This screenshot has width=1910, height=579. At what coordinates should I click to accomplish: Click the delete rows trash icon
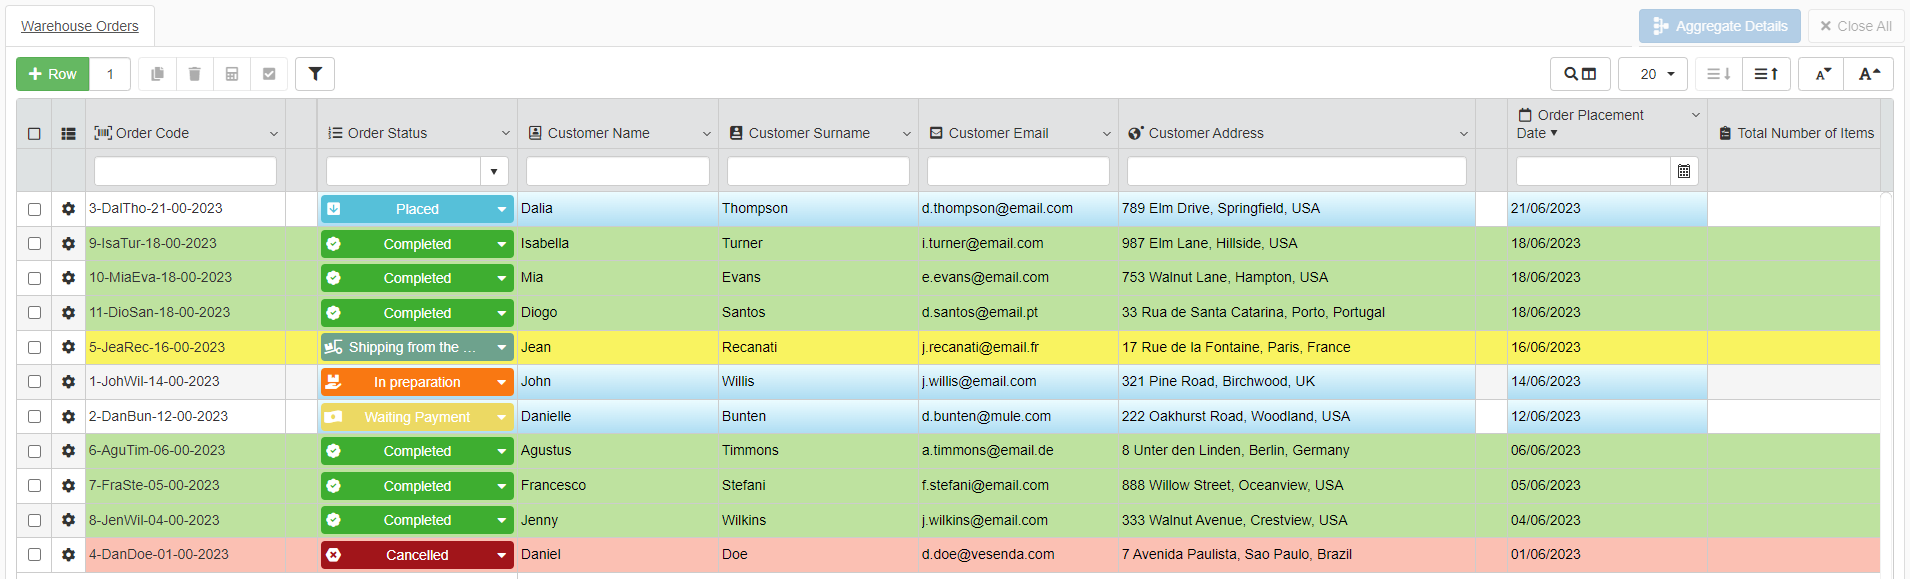pyautogui.click(x=194, y=74)
